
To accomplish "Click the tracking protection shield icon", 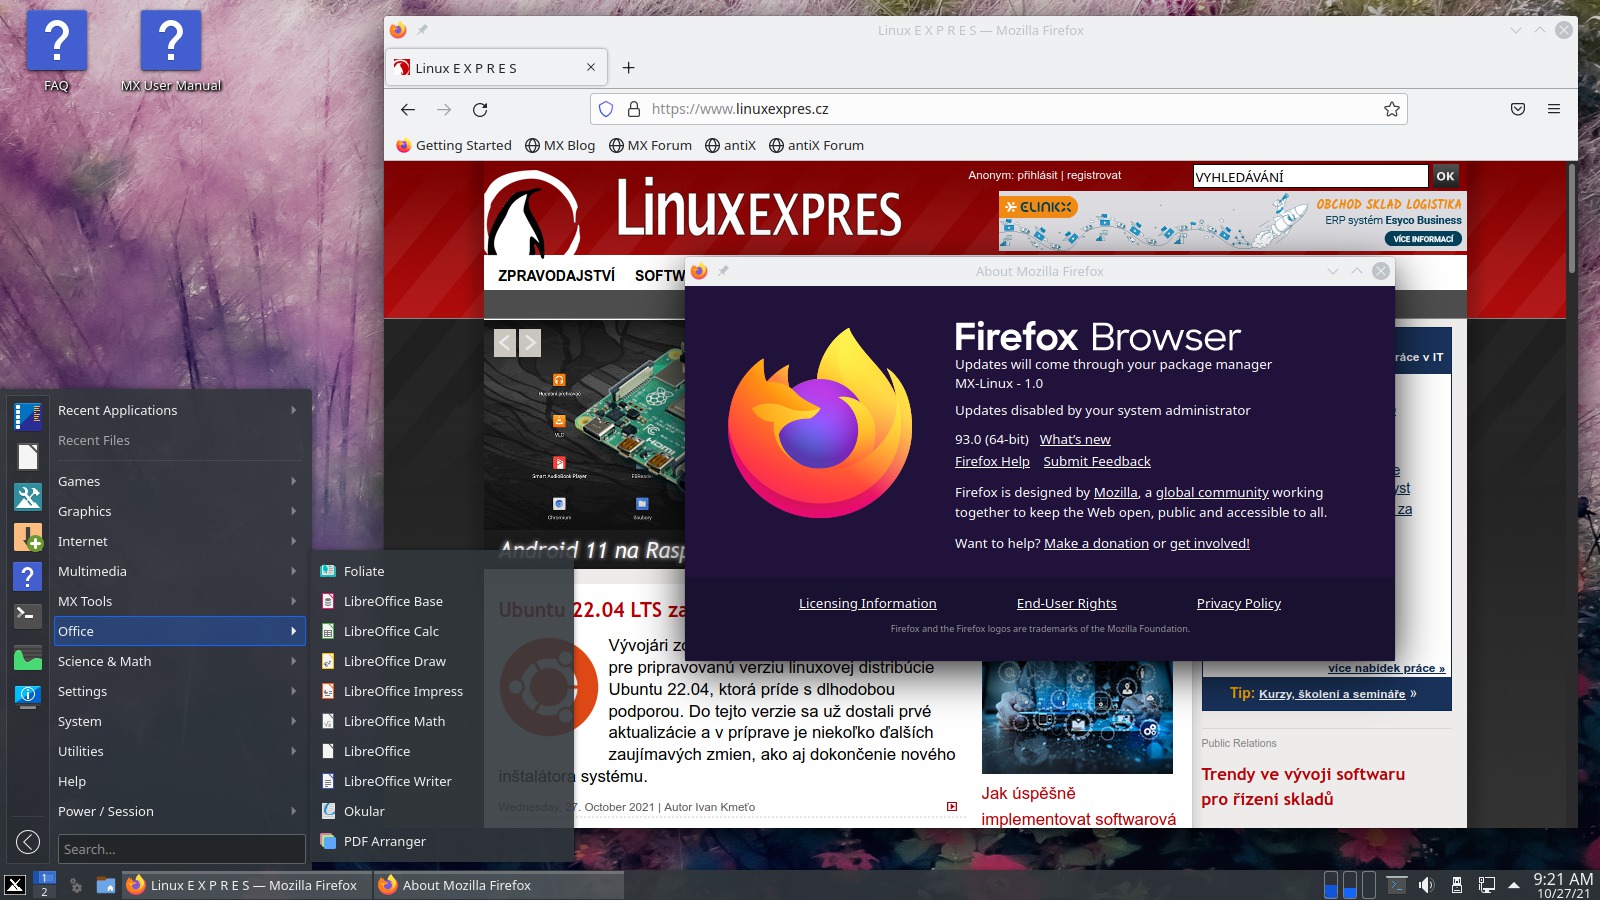I will coord(606,109).
